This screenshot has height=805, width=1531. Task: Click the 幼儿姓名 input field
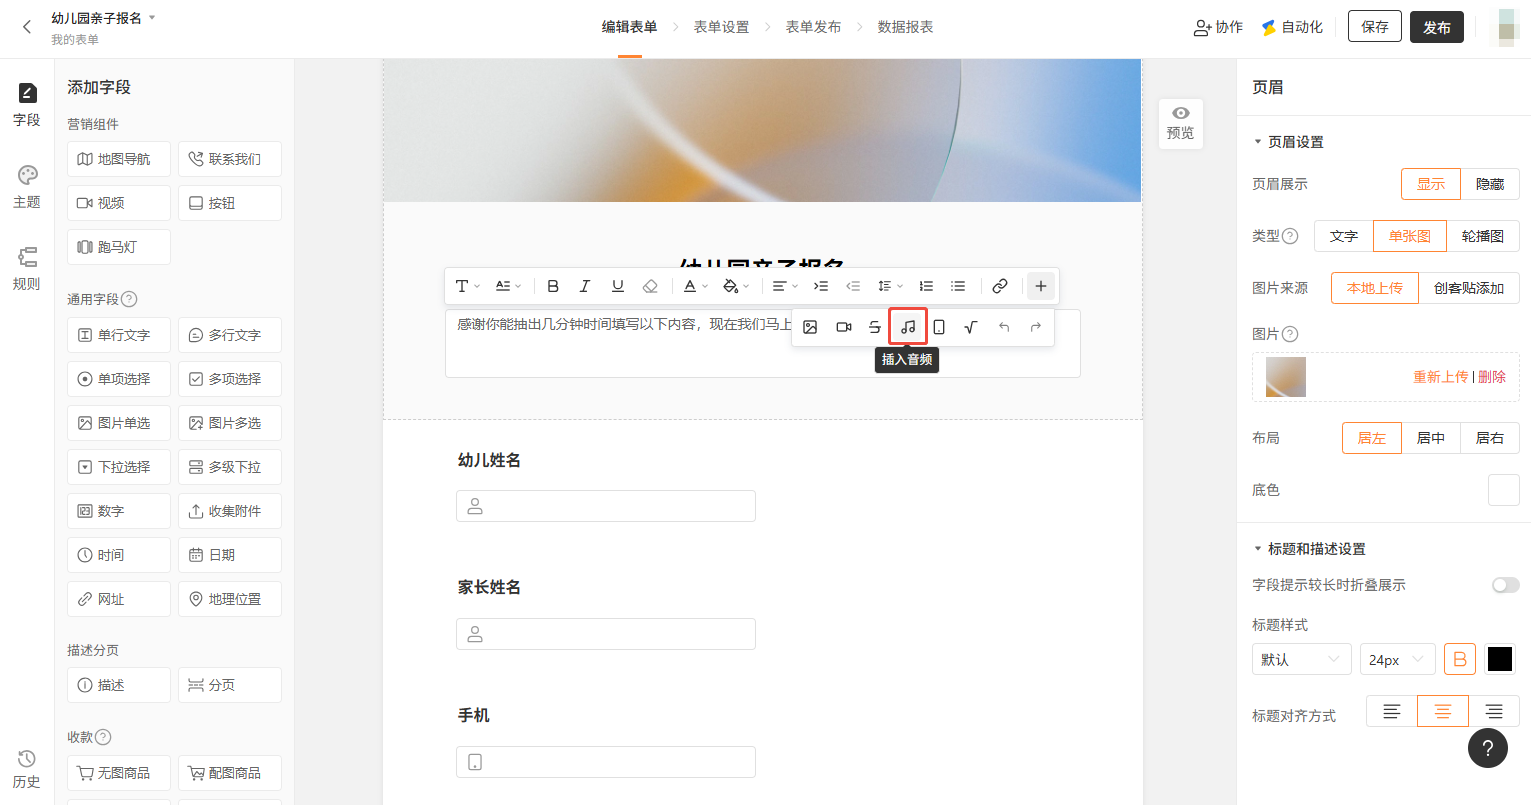(x=606, y=506)
